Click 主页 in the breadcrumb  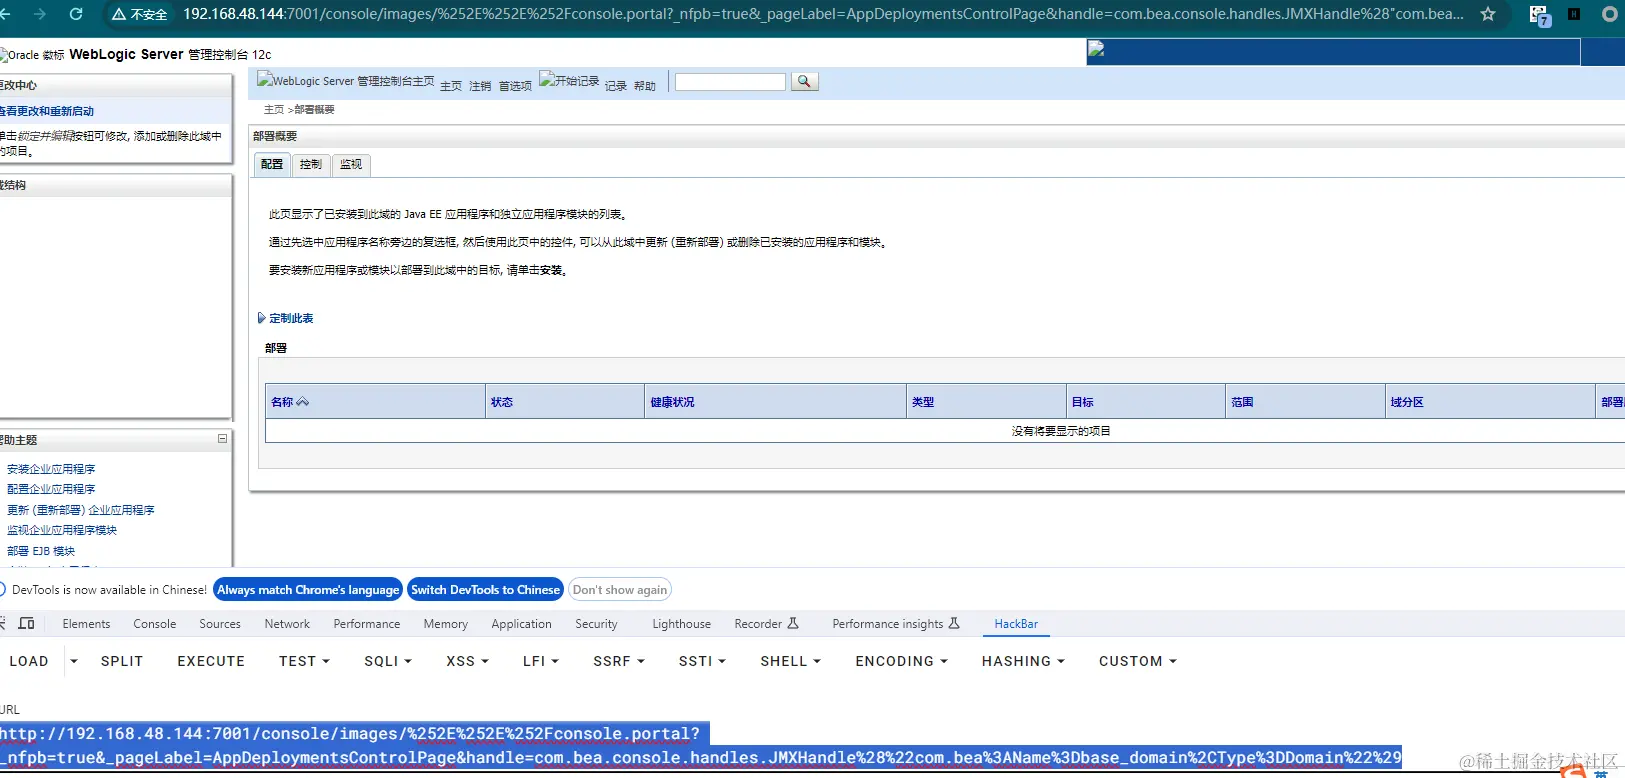pyautogui.click(x=274, y=110)
